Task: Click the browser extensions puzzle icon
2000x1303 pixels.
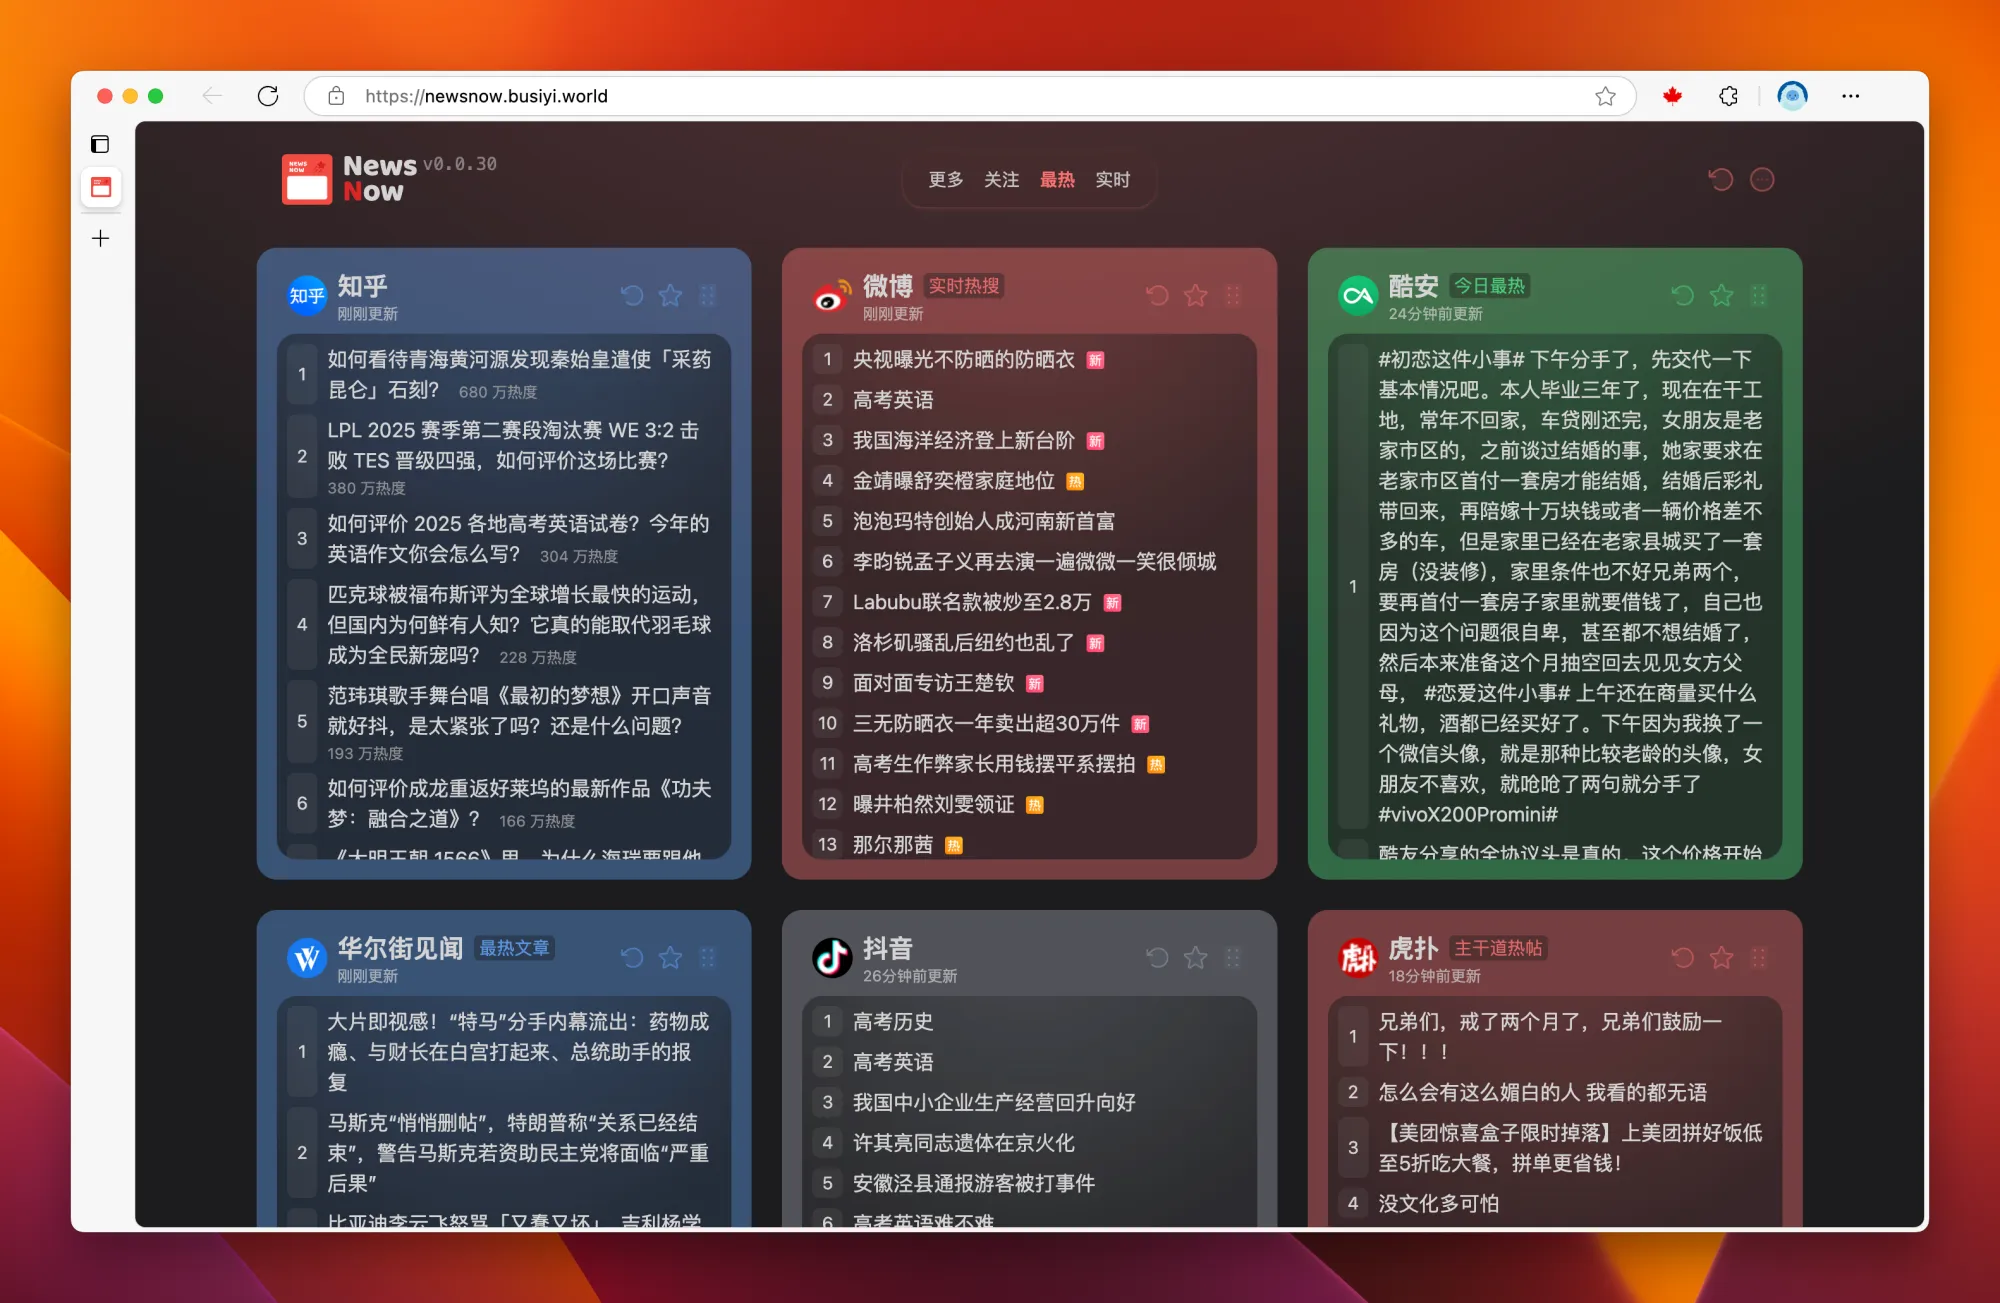Action: [x=1728, y=96]
